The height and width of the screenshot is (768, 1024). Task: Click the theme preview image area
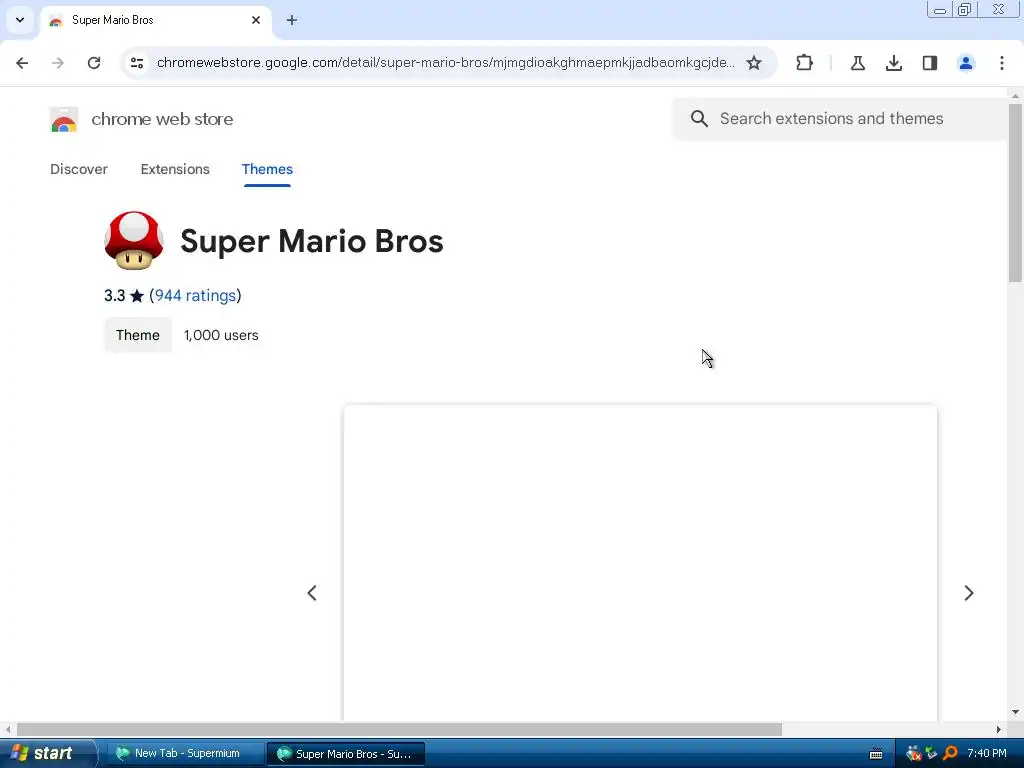pyautogui.click(x=640, y=563)
